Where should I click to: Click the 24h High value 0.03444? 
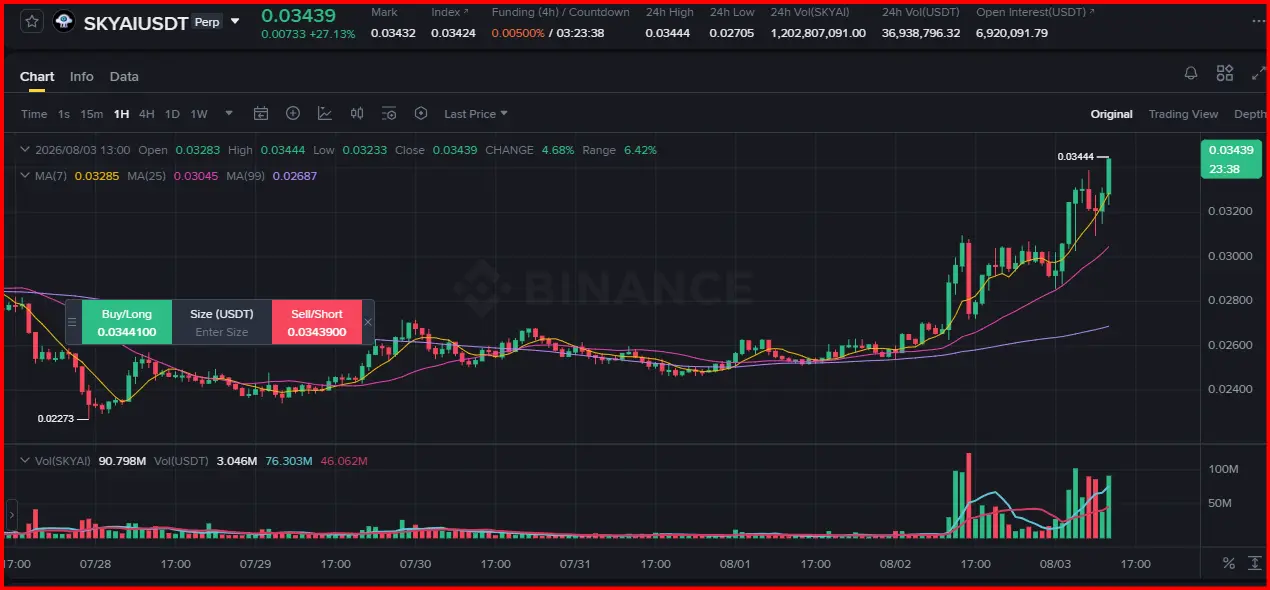click(669, 33)
